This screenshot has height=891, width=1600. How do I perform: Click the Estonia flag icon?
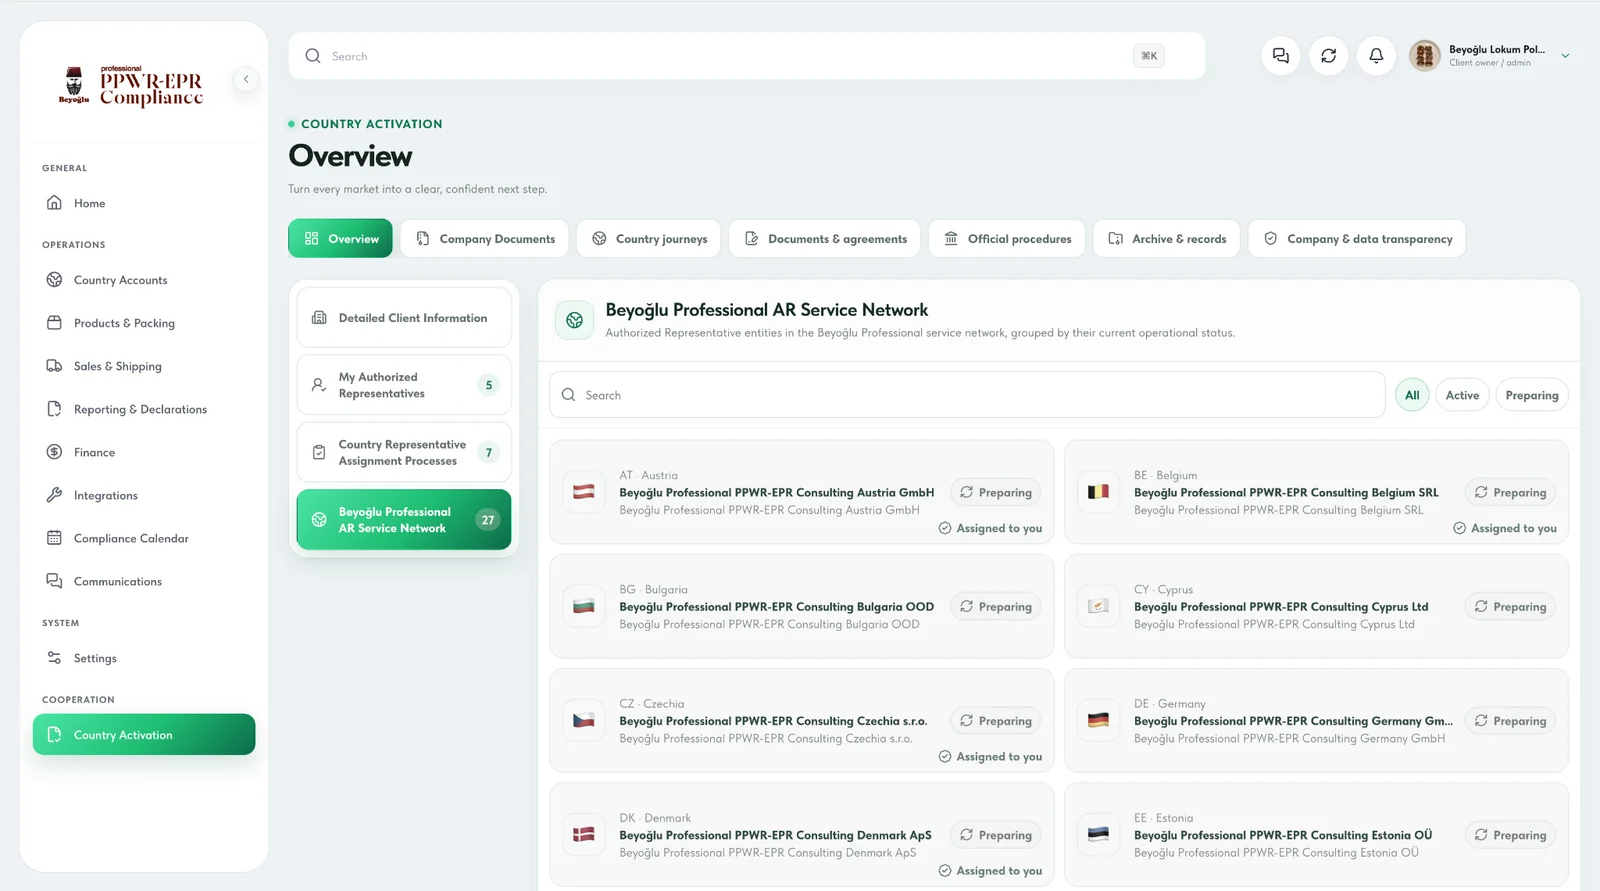click(x=1098, y=834)
